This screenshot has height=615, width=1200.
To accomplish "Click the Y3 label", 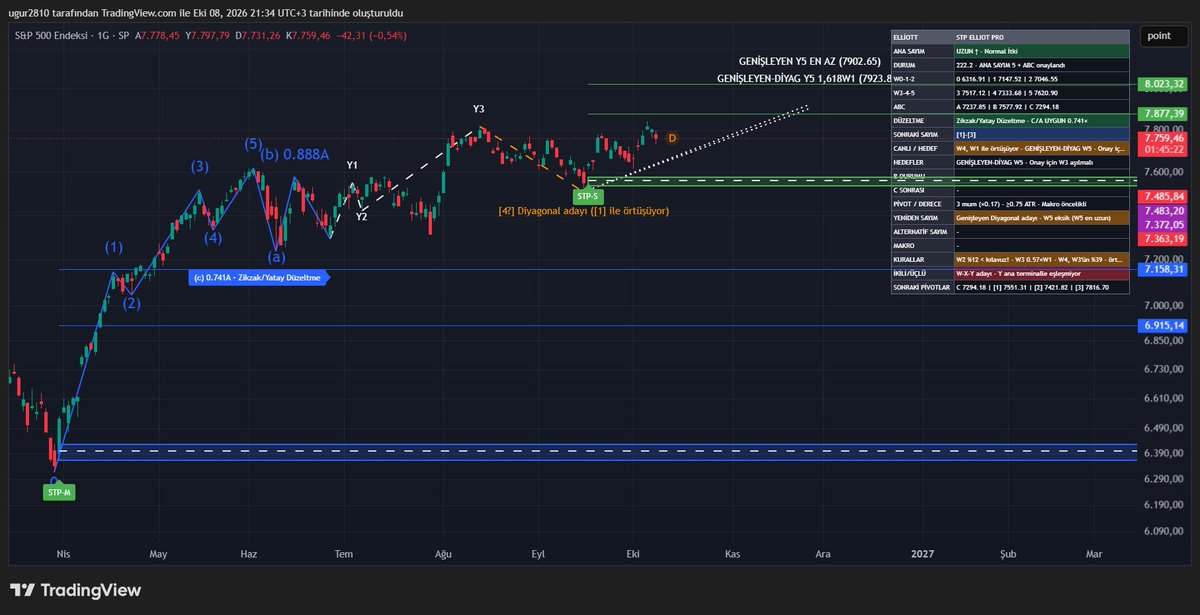I will tap(479, 108).
